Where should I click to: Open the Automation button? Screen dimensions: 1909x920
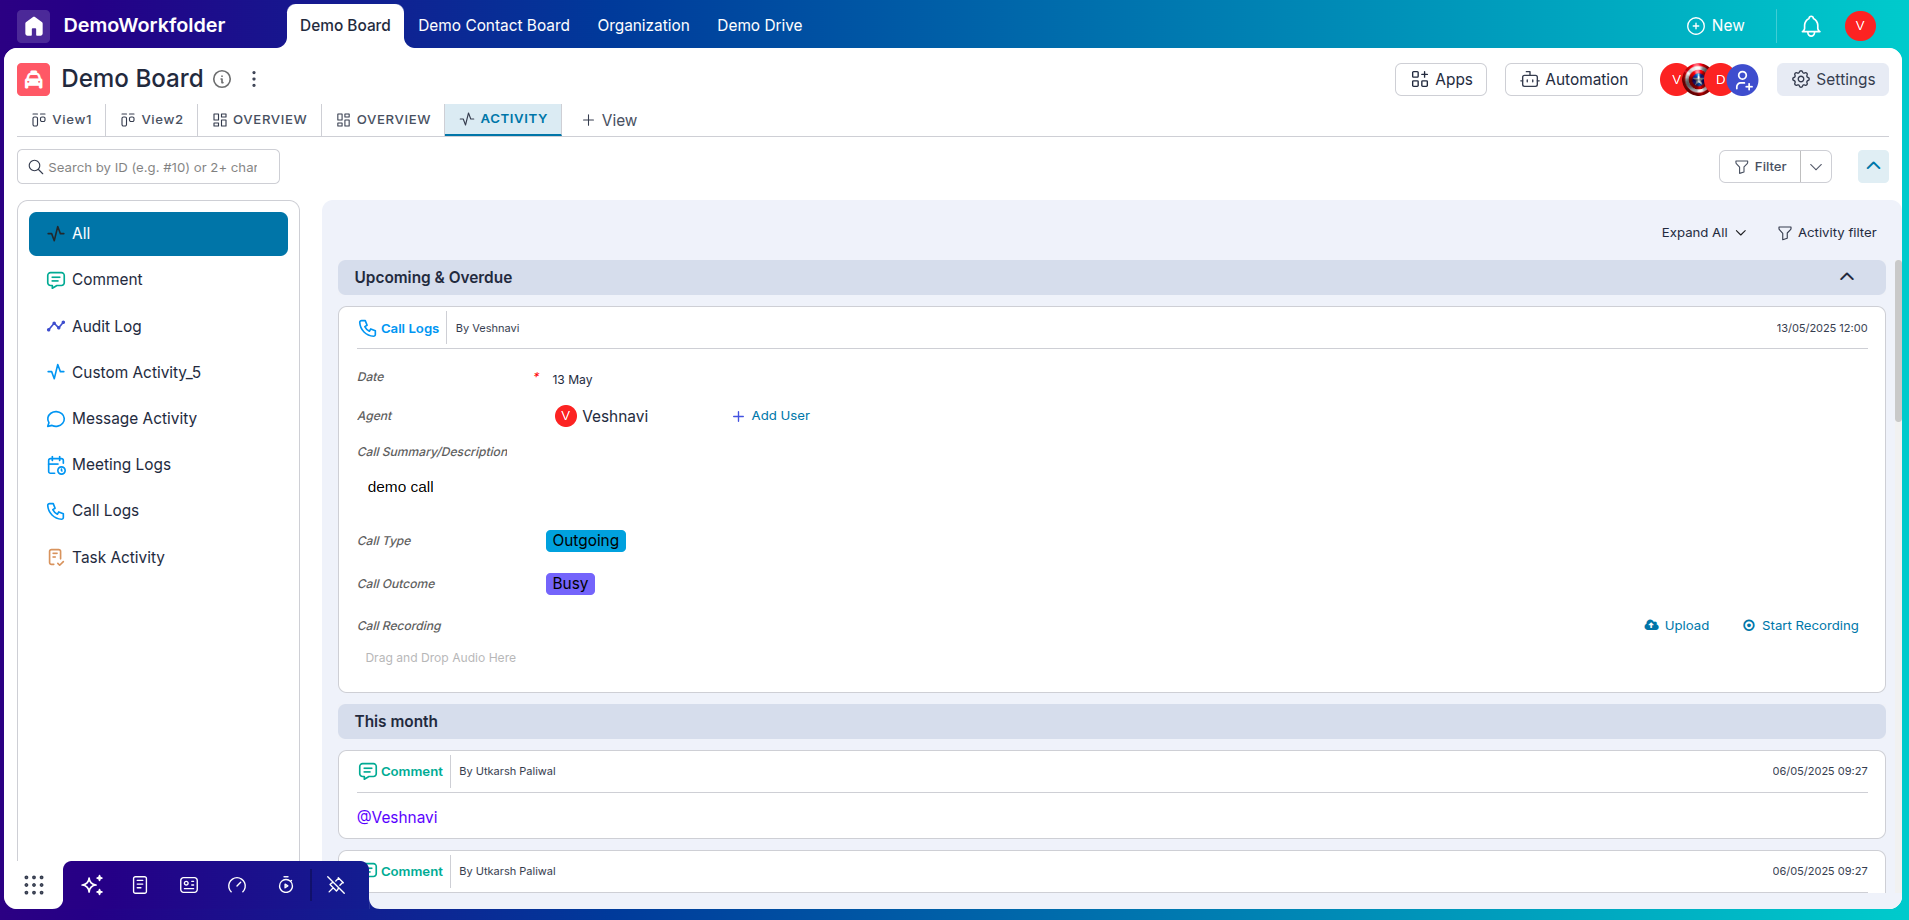(1574, 80)
